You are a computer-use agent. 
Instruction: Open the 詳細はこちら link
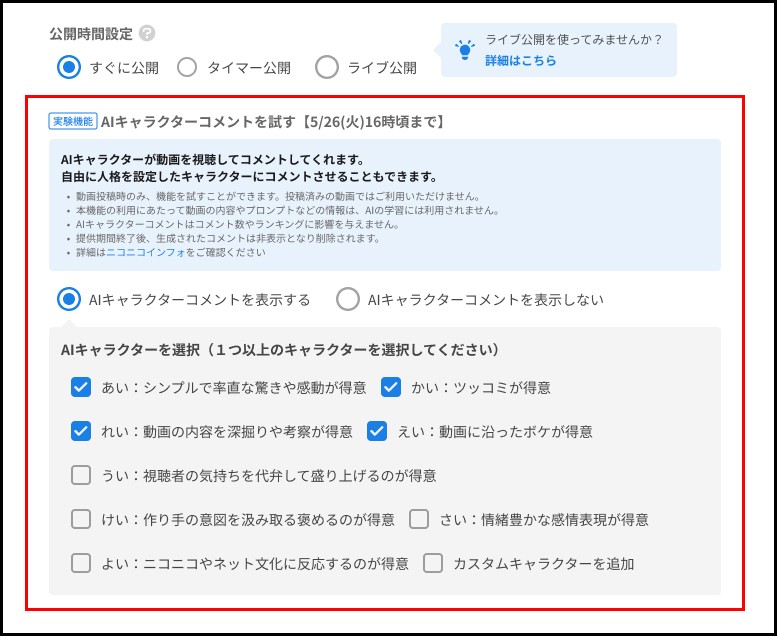520,61
